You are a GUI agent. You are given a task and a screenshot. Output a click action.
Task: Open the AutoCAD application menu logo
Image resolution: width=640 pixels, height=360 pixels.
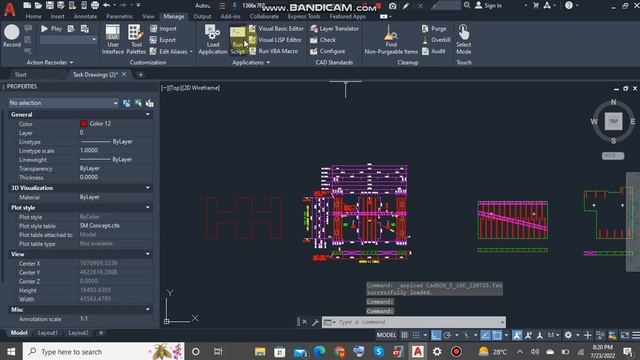point(9,9)
